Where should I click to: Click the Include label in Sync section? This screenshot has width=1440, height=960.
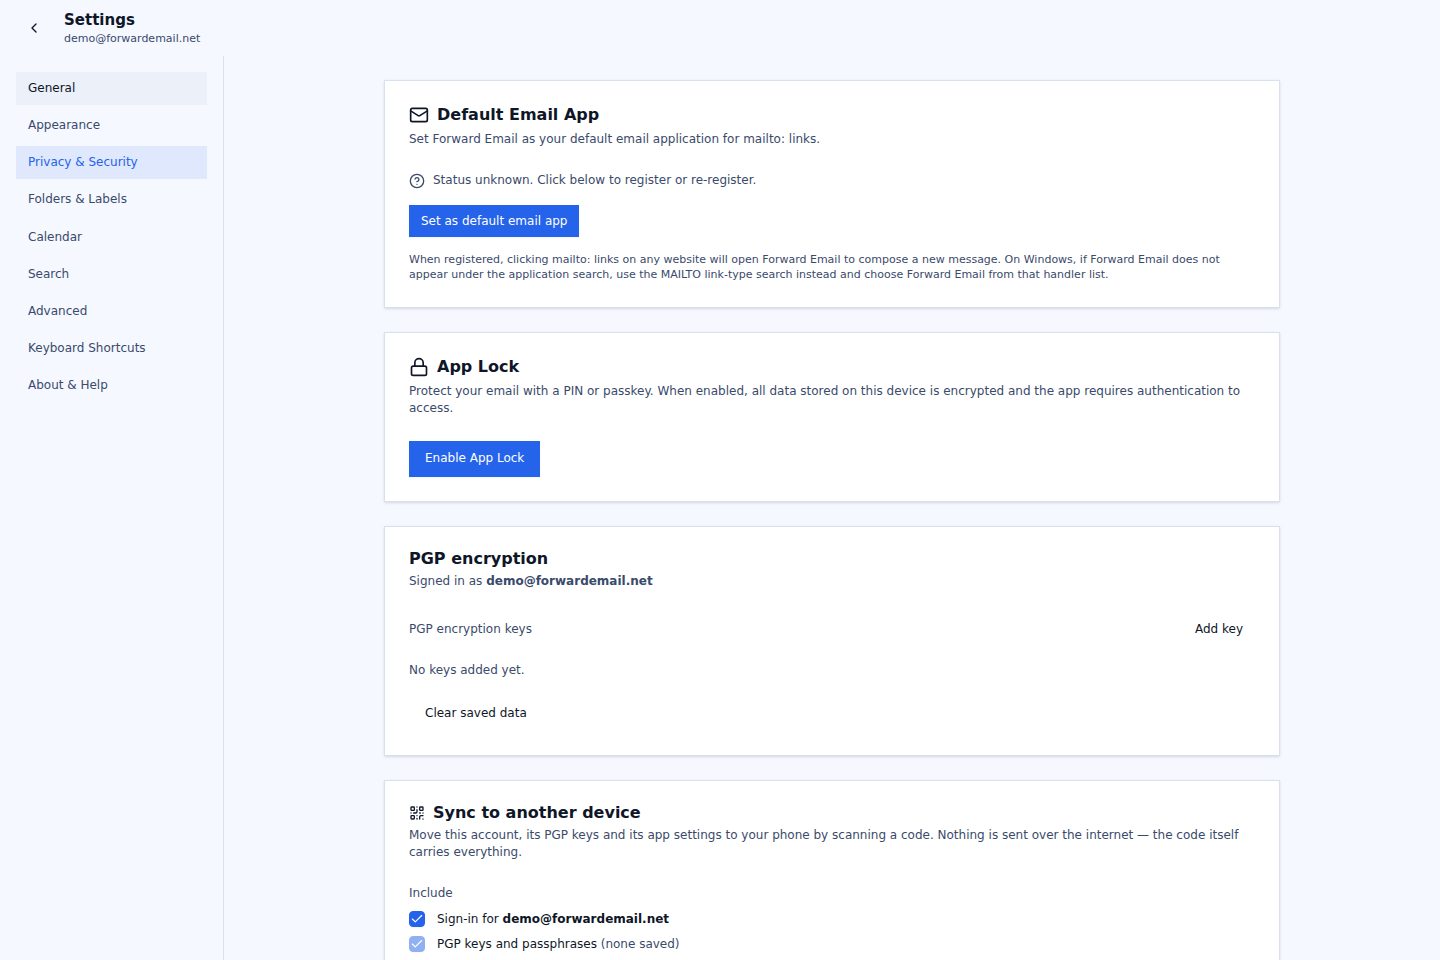[x=431, y=893]
